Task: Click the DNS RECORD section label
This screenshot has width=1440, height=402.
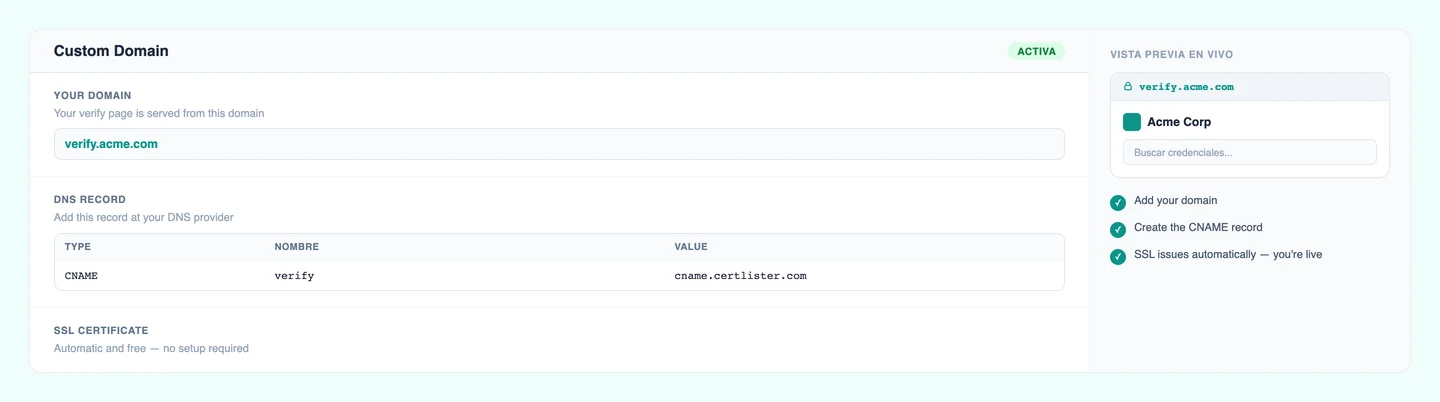Action: 90,200
